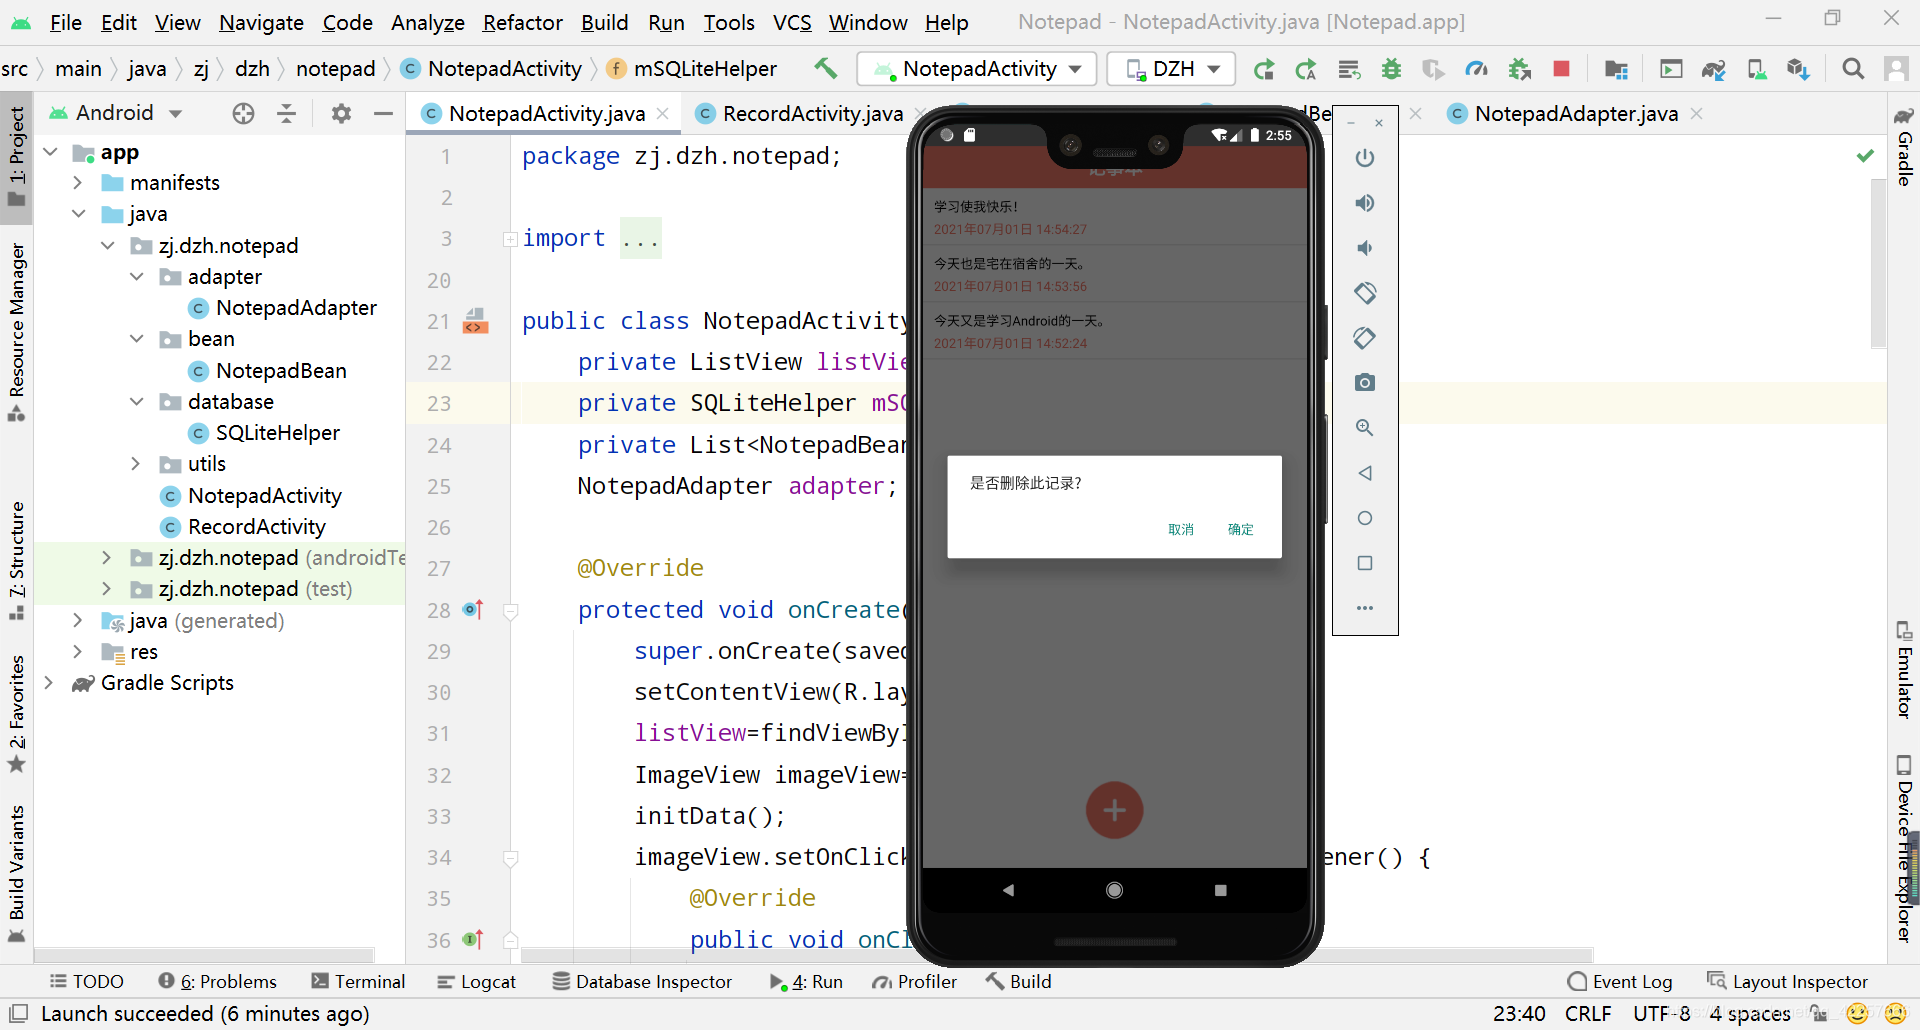Open the DZH device selector dropdown

[x=1172, y=69]
